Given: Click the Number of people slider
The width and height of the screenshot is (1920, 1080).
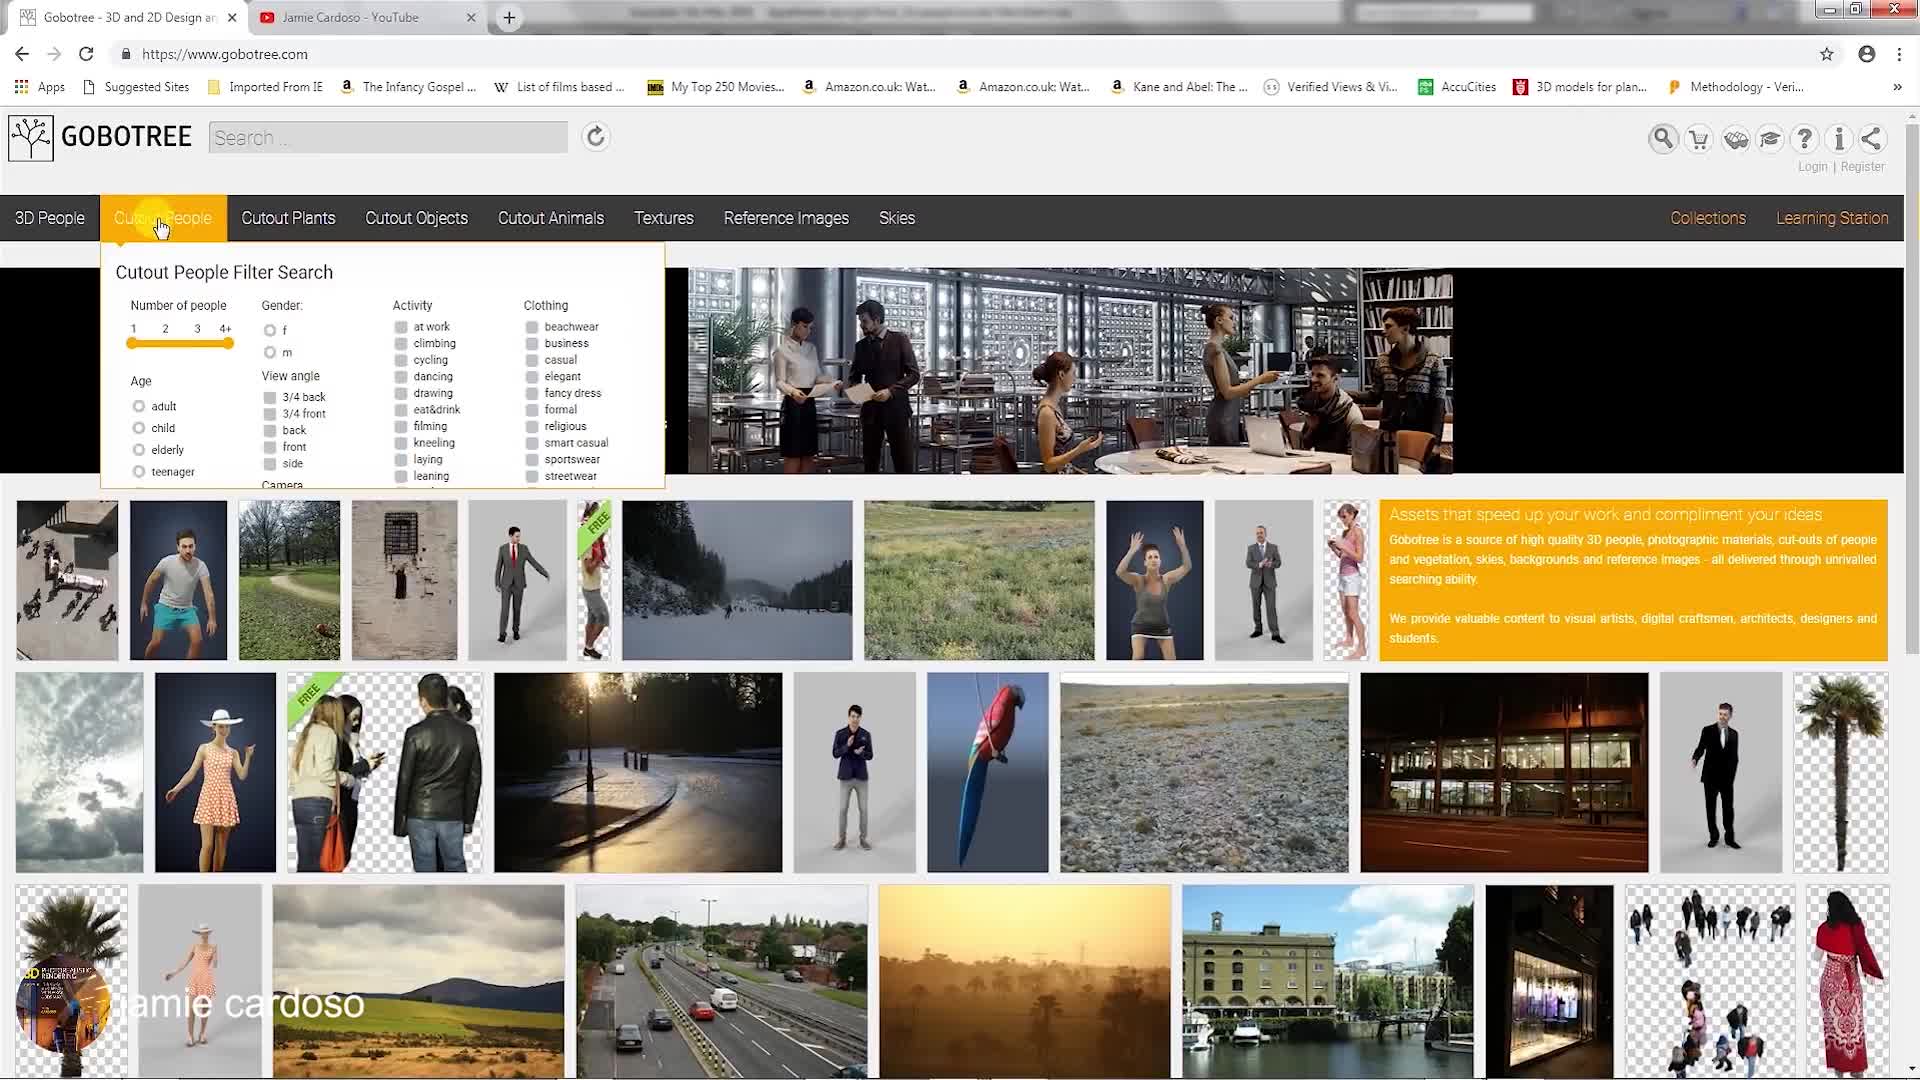Looking at the screenshot, I should [x=180, y=343].
